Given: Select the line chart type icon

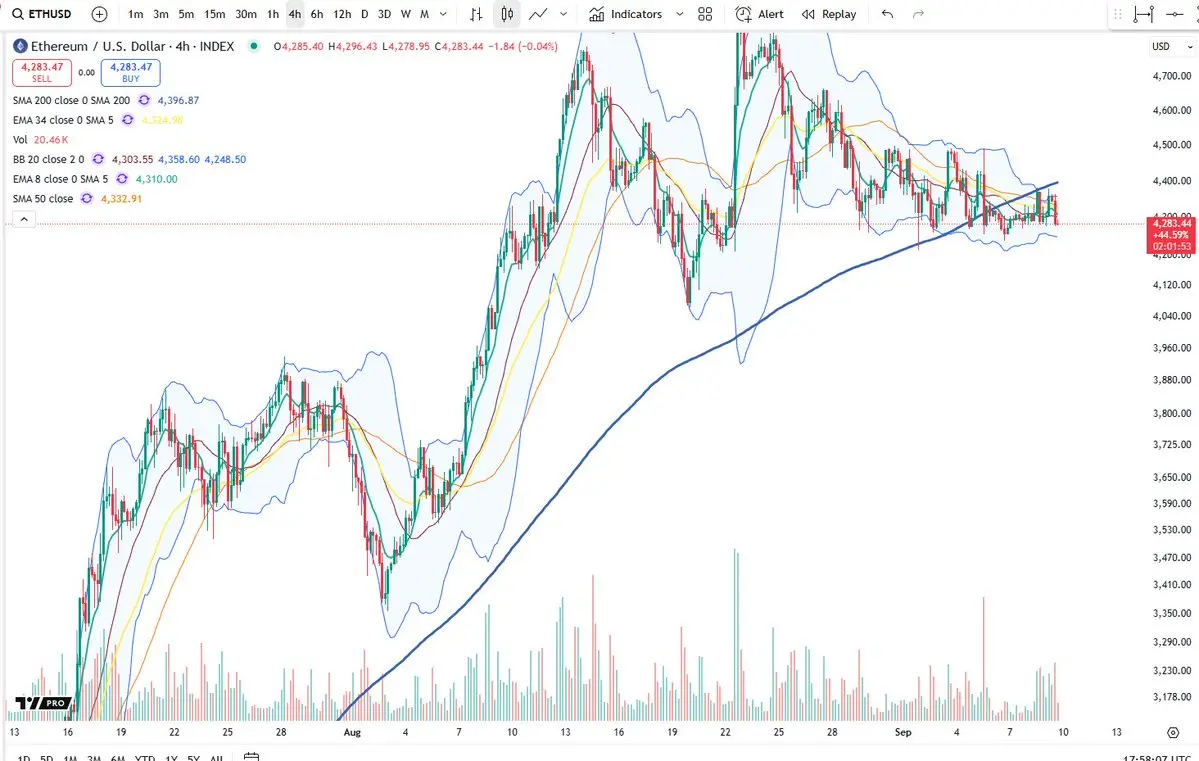Looking at the screenshot, I should pyautogui.click(x=538, y=14).
